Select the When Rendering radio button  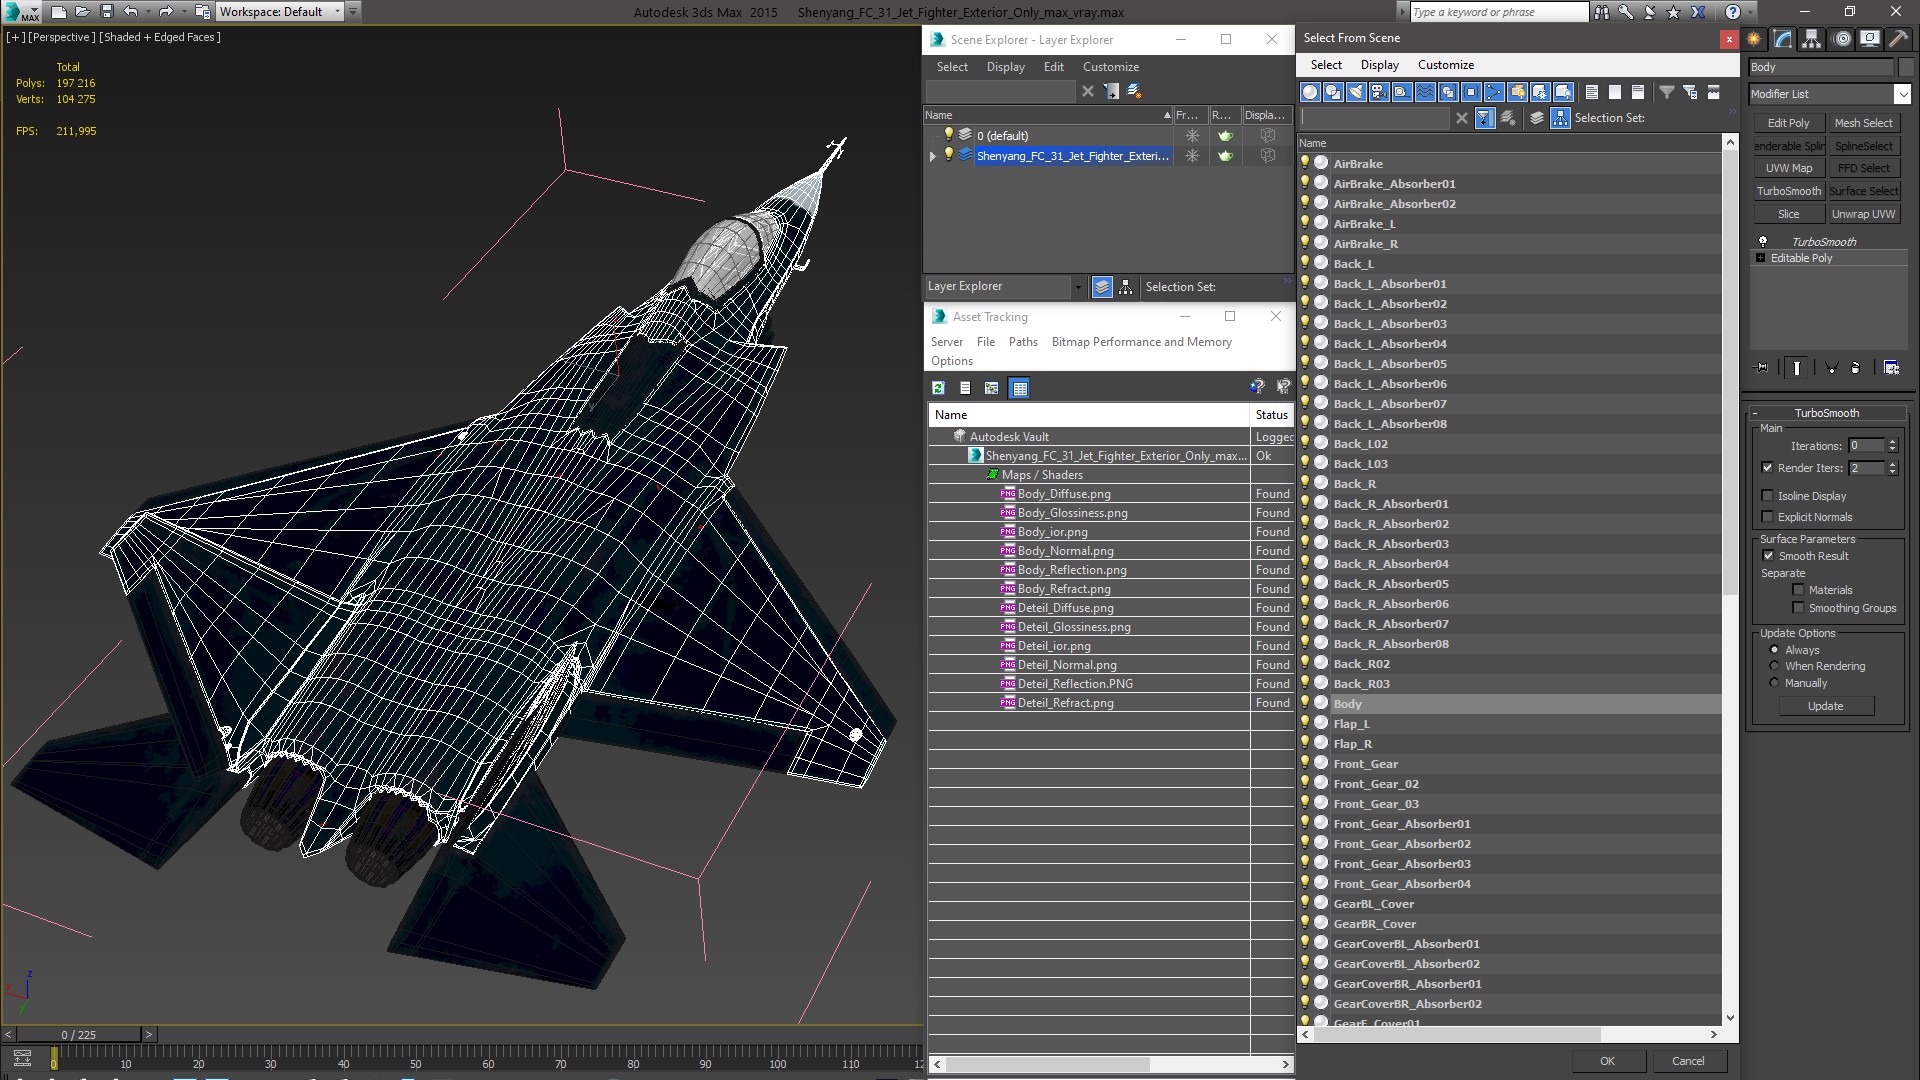coord(1775,666)
